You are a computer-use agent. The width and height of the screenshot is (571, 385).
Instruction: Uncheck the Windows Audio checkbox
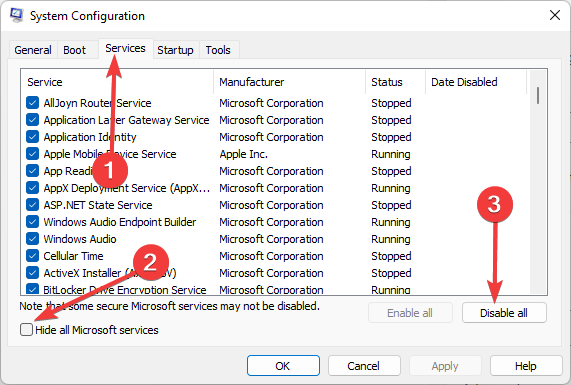click(32, 239)
